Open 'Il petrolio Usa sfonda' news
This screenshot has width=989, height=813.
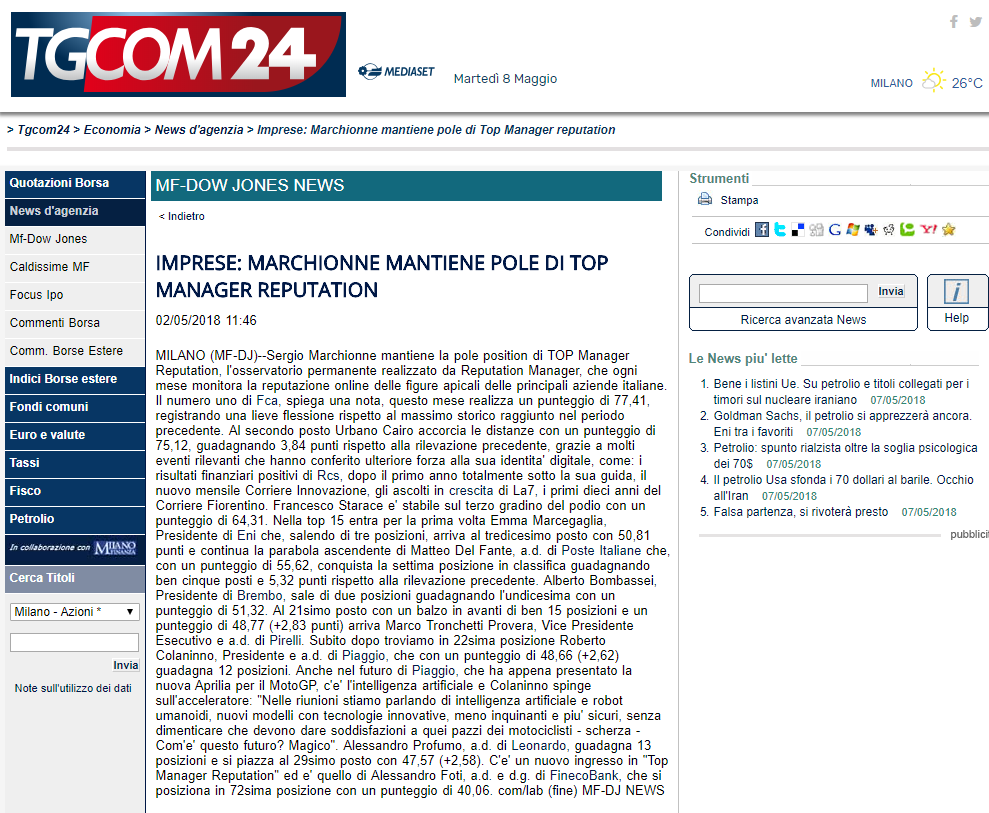(843, 488)
